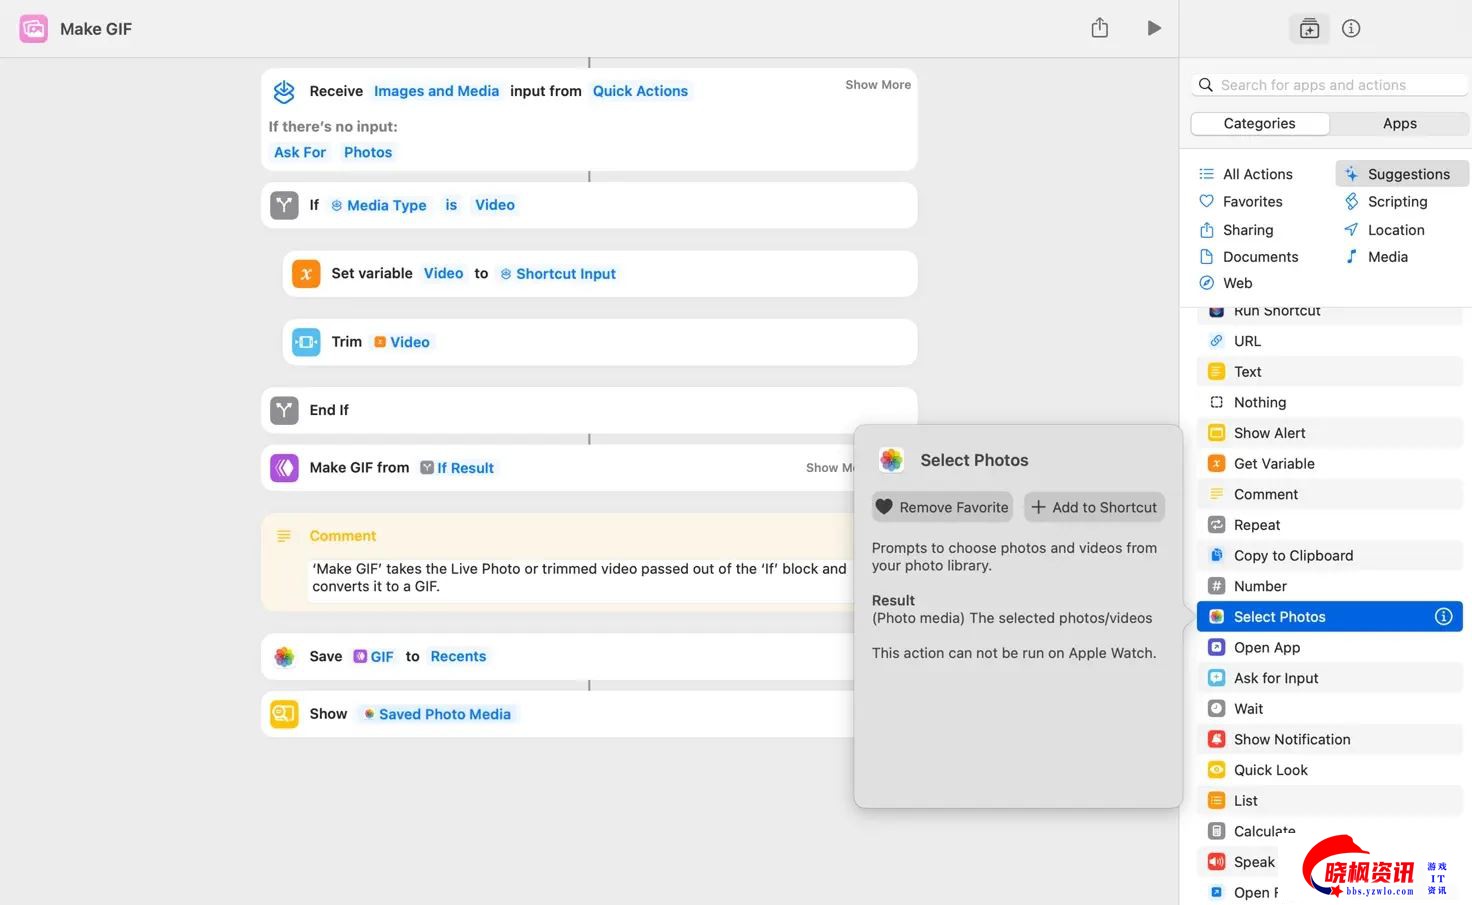Select the Show Notification action
Screen dimensions: 1472x905
click(x=1329, y=740)
